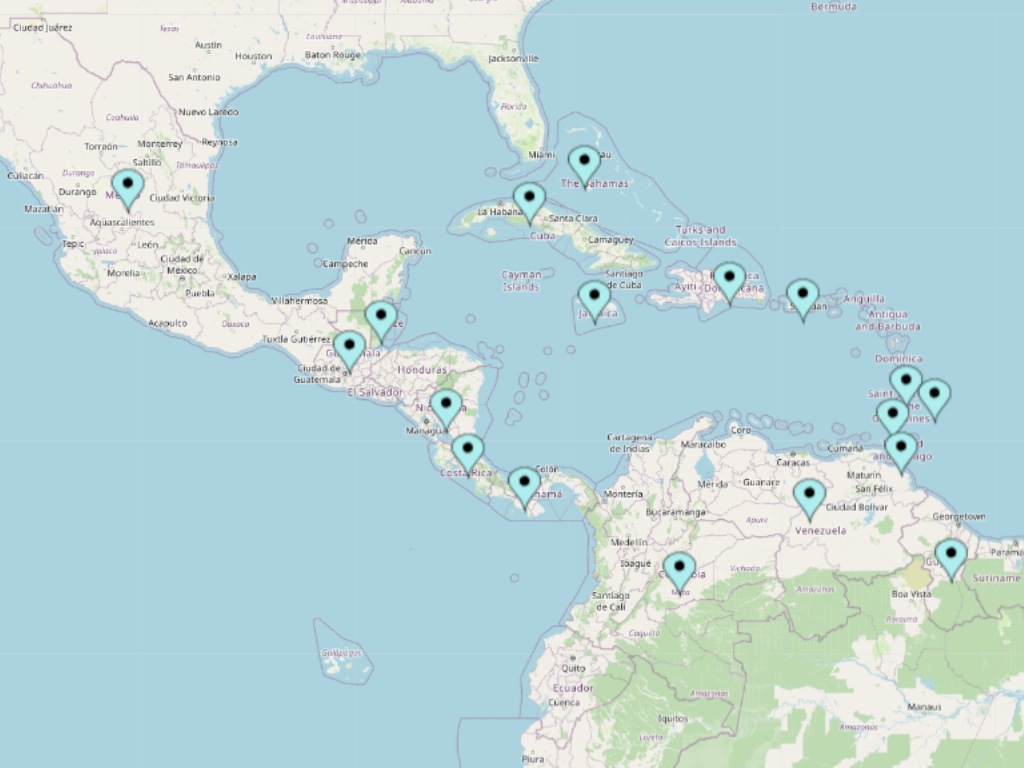Open the marker located on Cuba

tap(529, 200)
